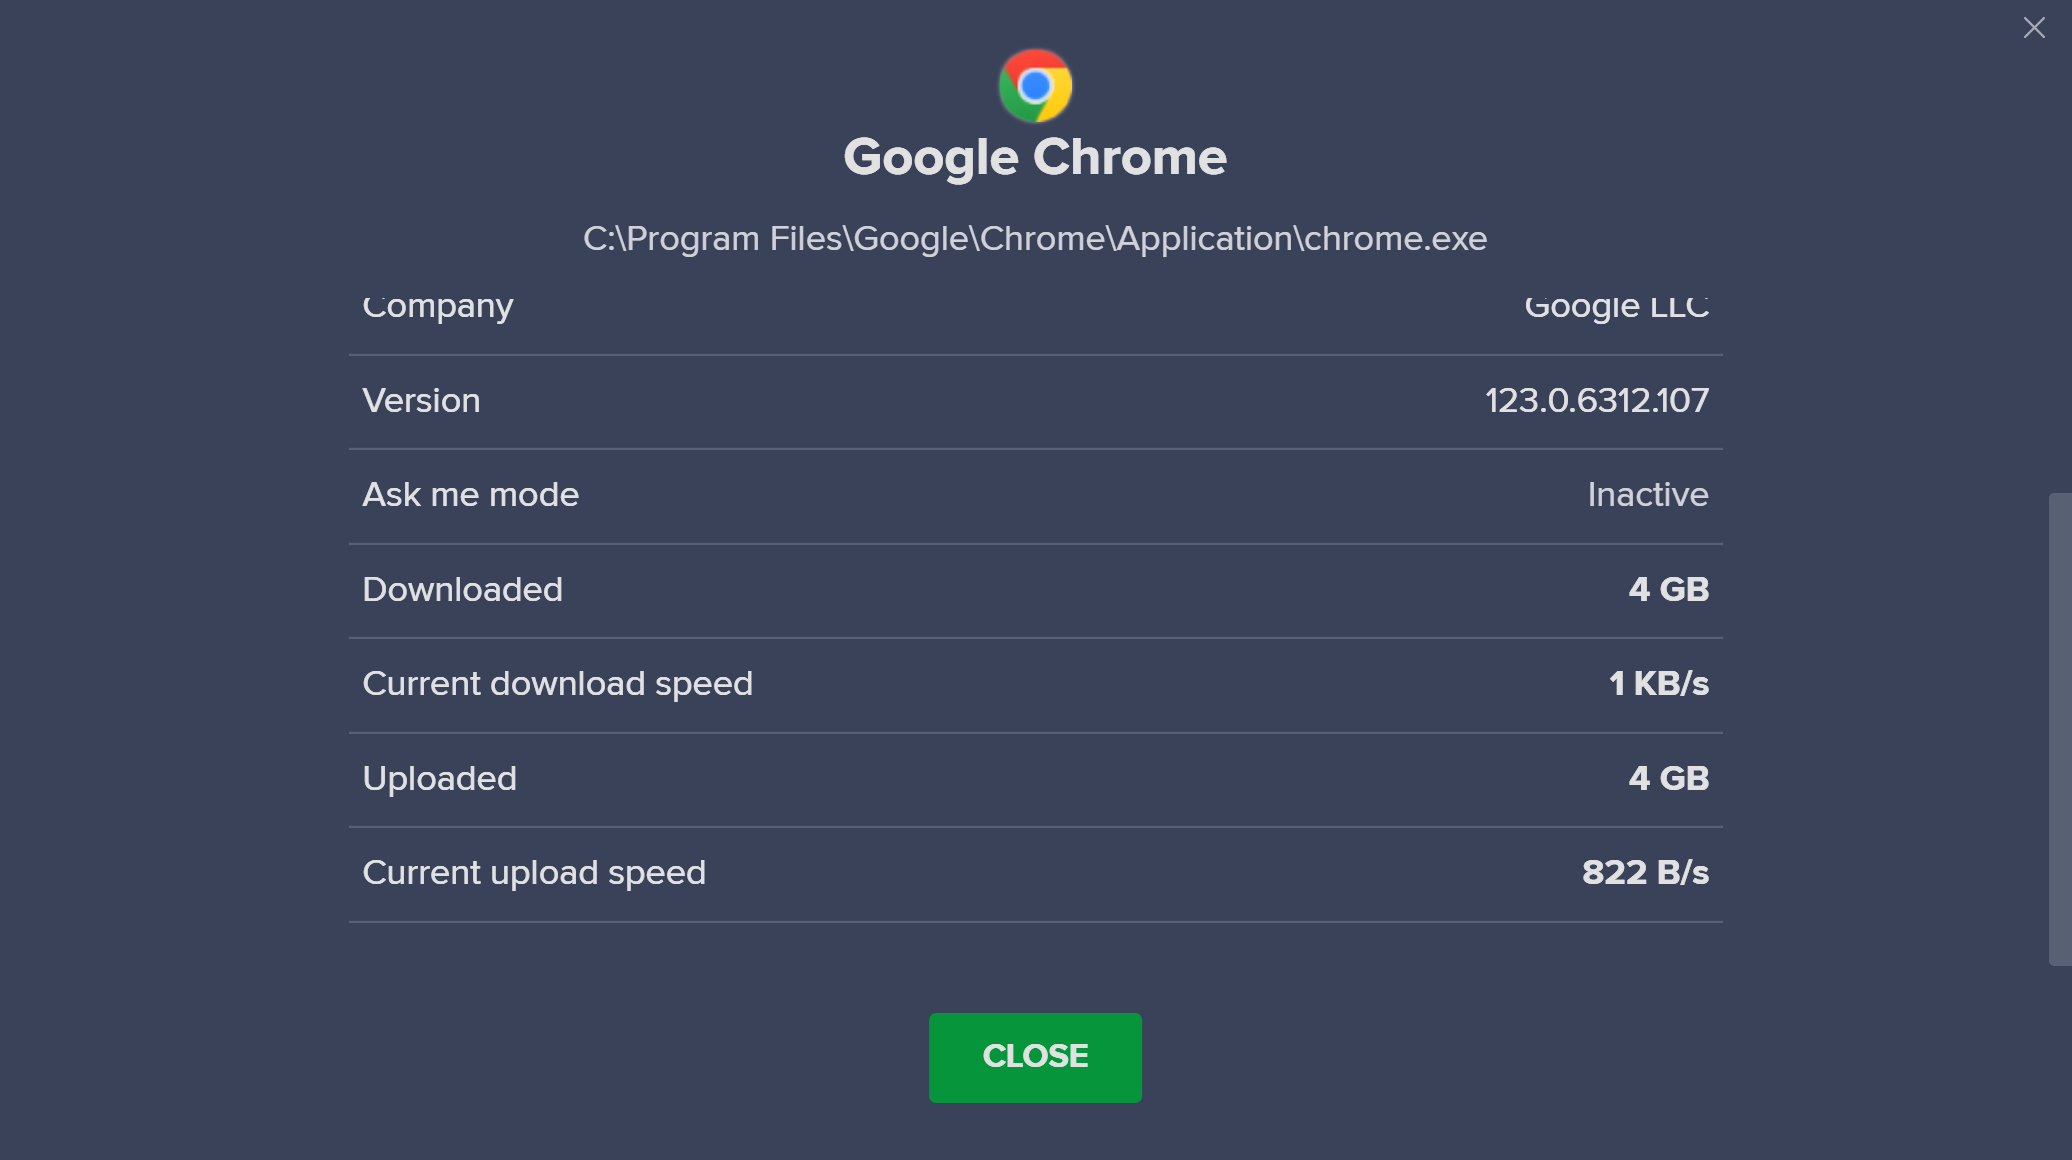Click the Google Chrome logo icon
2072x1160 pixels.
(1035, 86)
